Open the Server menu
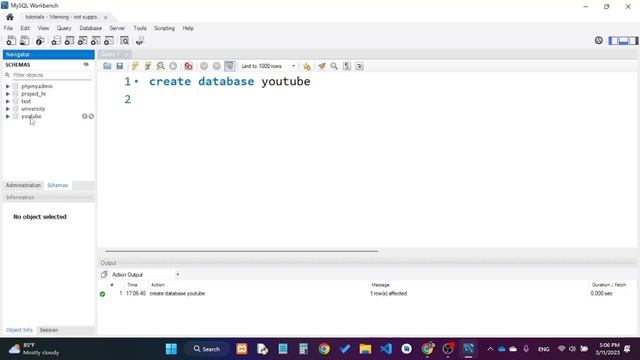Image resolution: width=640 pixels, height=360 pixels. click(117, 28)
